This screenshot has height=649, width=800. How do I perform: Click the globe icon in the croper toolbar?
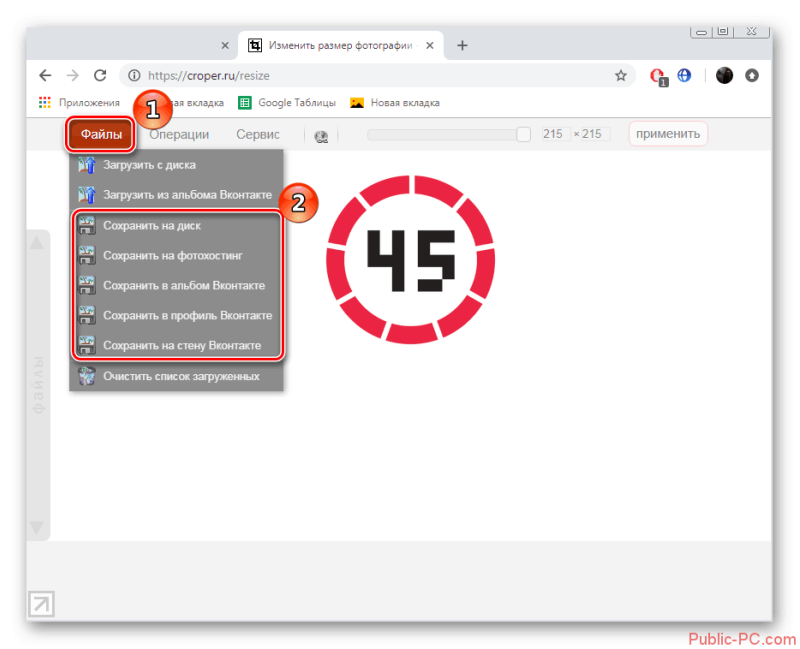(321, 136)
